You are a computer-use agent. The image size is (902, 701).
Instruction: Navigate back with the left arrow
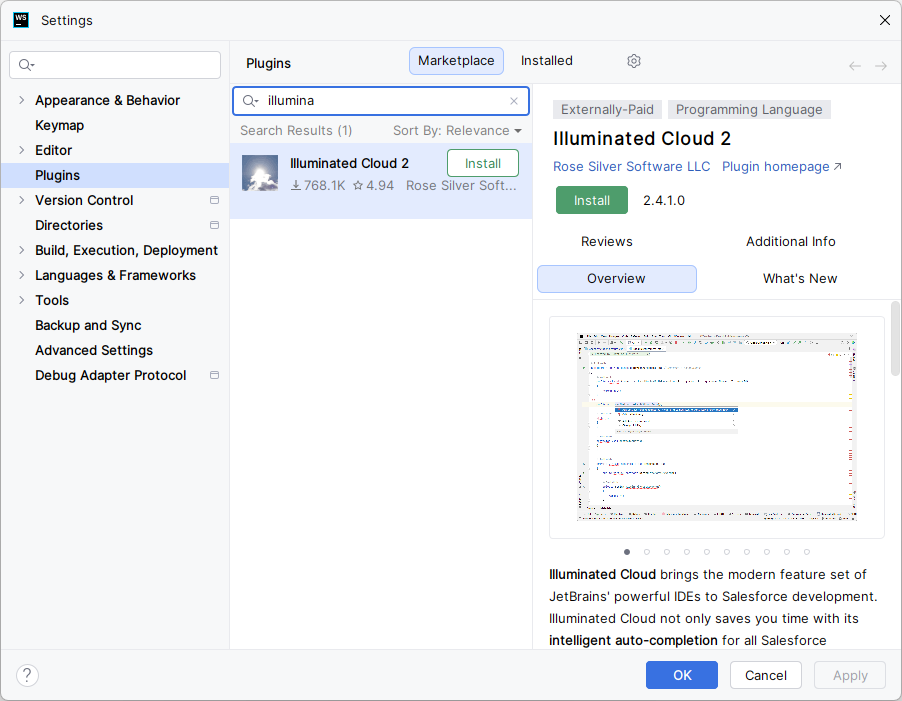coord(855,66)
